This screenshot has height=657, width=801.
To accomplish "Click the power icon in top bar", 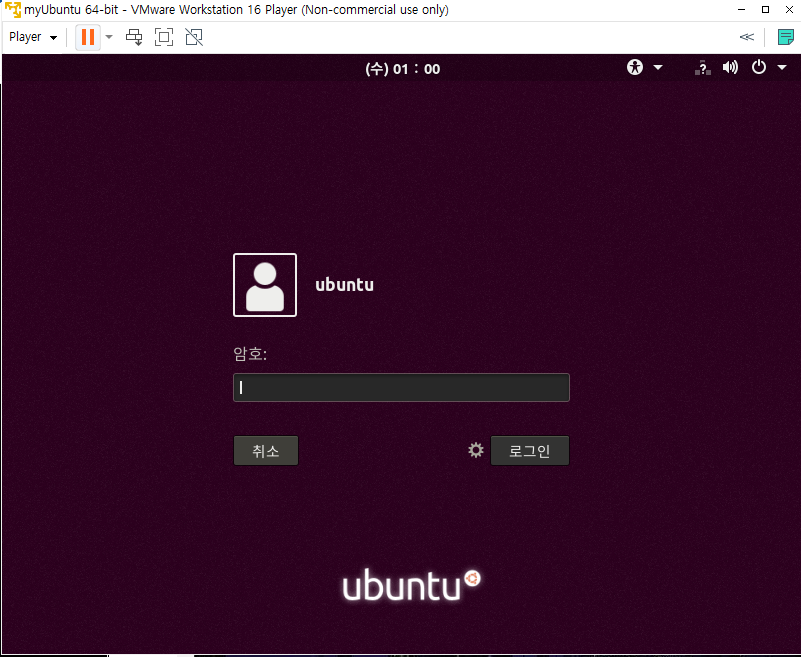I will [x=759, y=67].
